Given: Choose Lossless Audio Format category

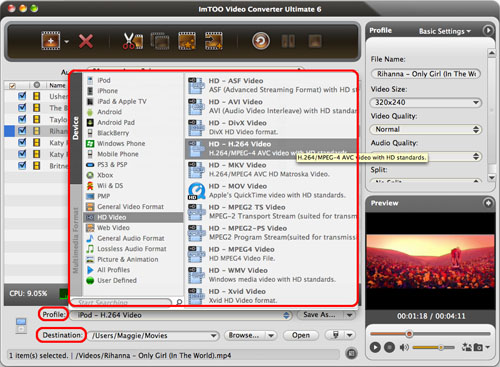Looking at the screenshot, I should (x=133, y=249).
